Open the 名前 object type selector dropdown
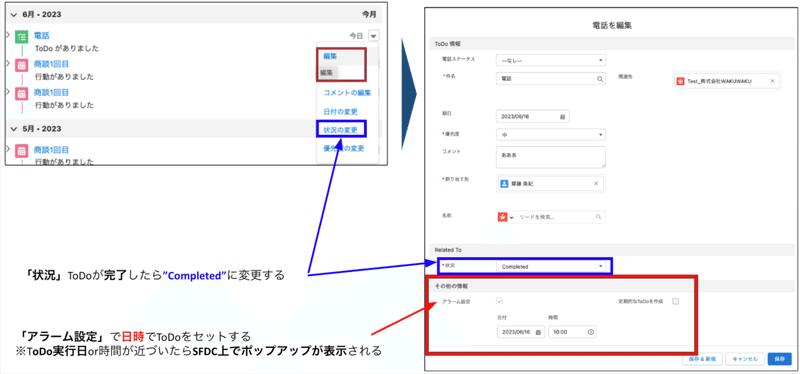800x374 pixels. click(505, 217)
